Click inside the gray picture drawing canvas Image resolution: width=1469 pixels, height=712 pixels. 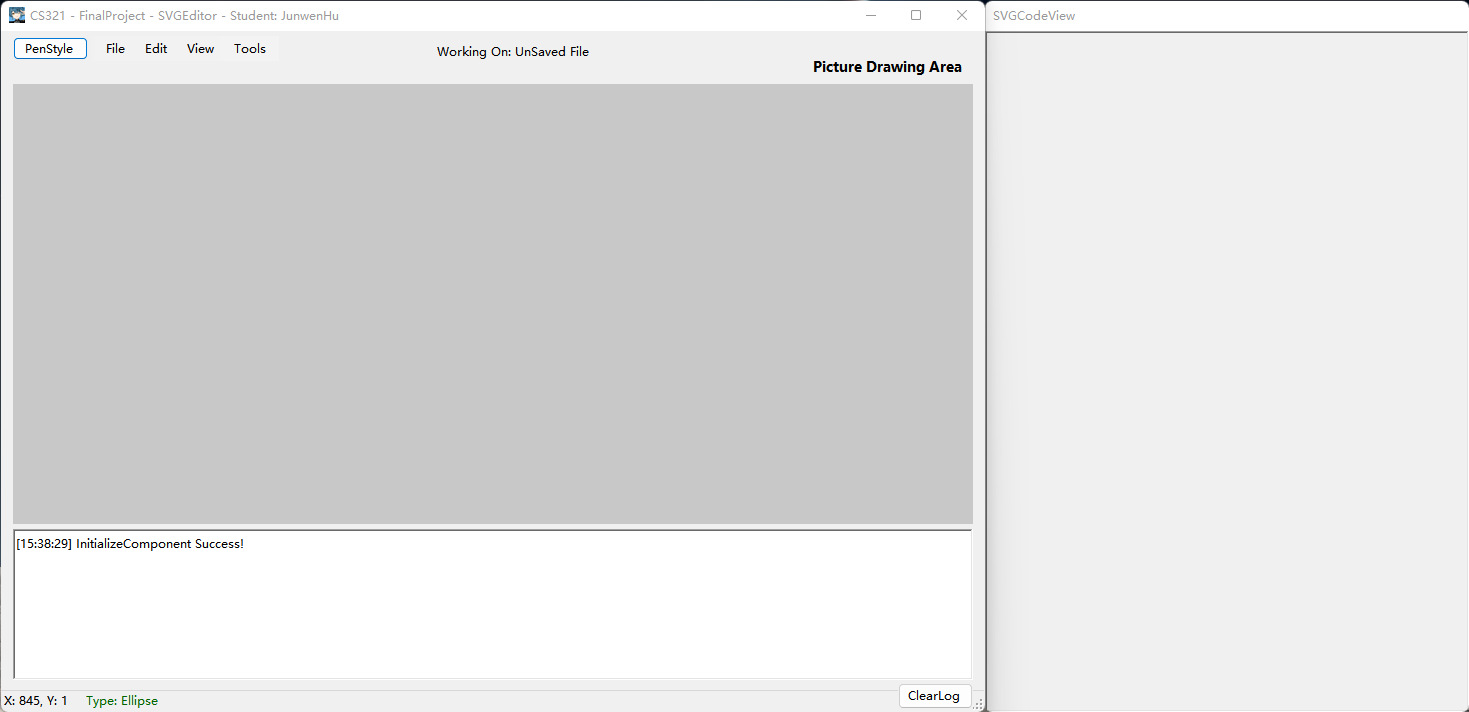(x=492, y=303)
